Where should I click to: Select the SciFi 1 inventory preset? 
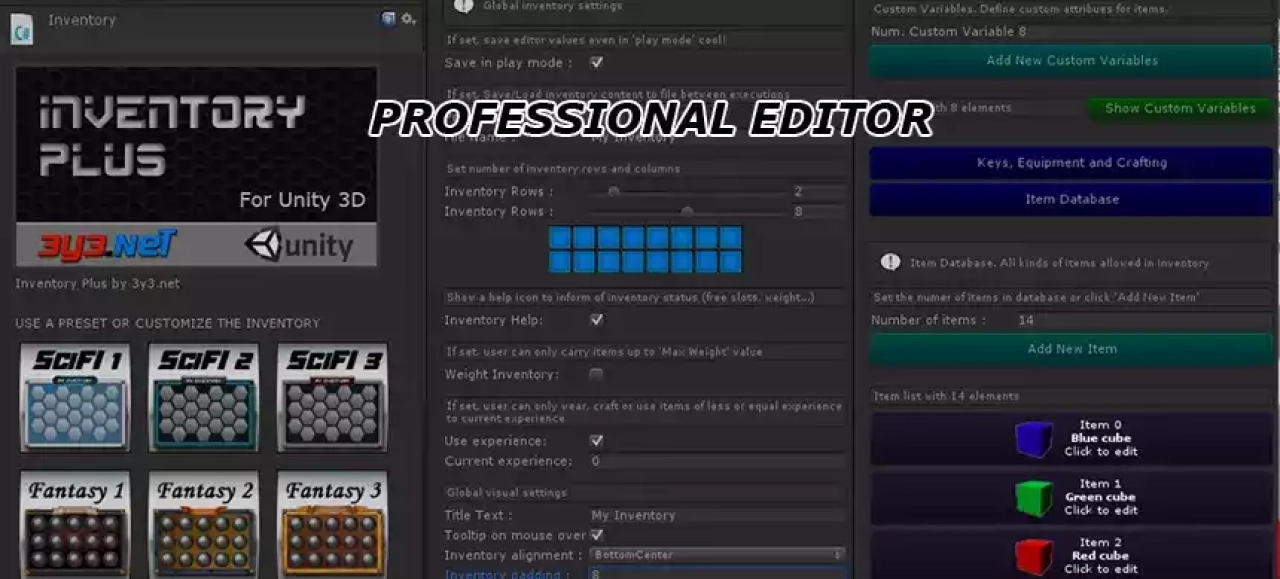[75, 397]
